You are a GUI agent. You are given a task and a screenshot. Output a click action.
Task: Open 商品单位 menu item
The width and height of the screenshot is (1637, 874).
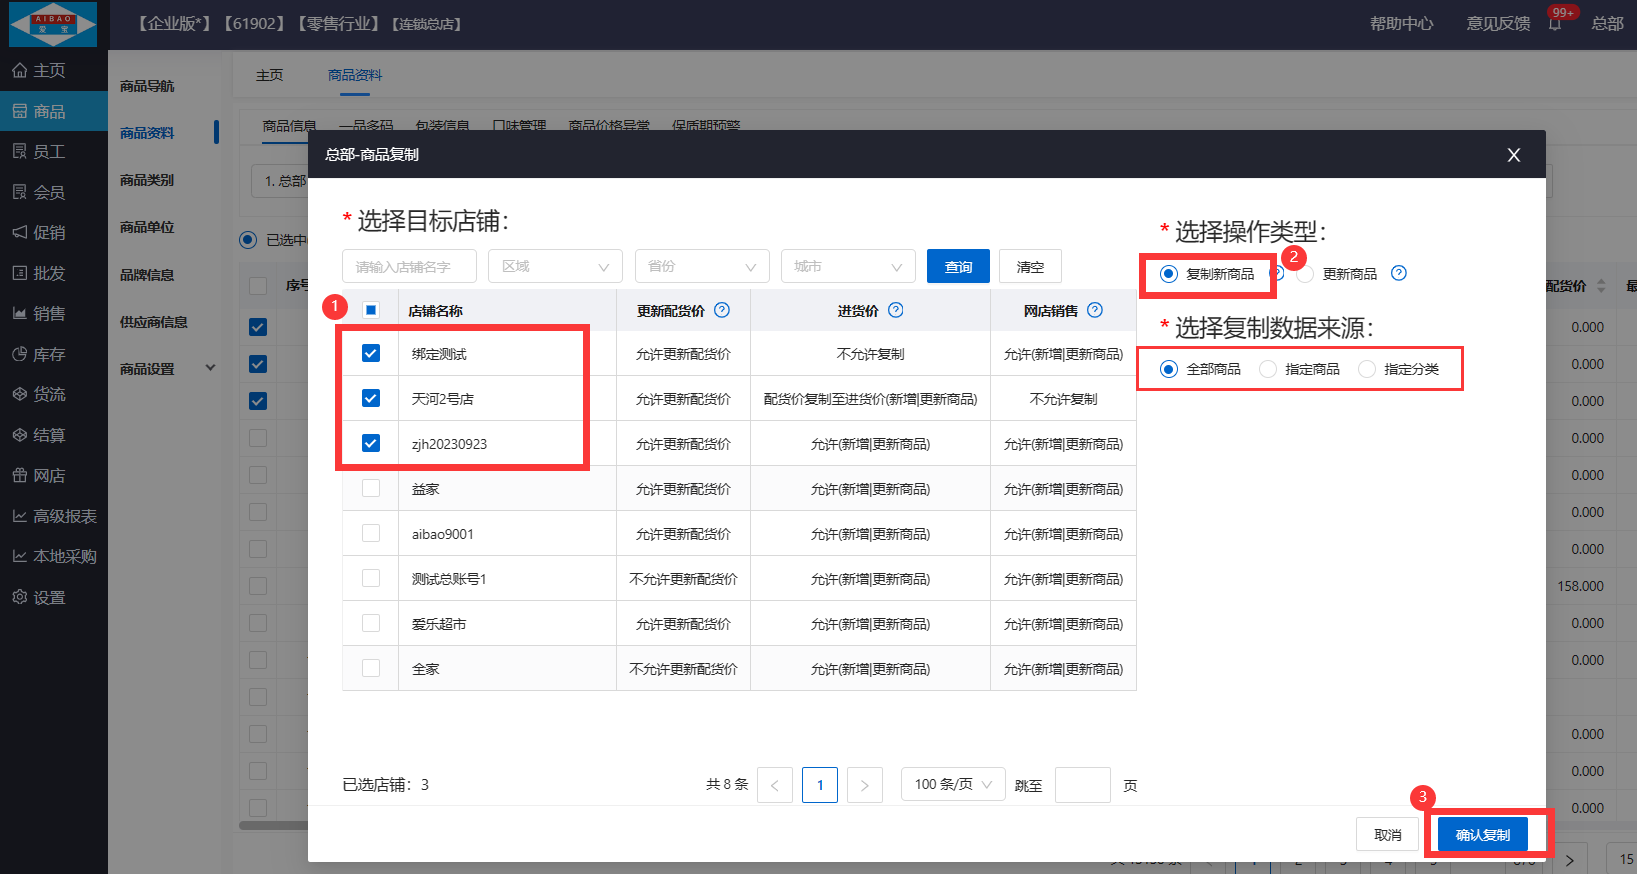coord(147,227)
